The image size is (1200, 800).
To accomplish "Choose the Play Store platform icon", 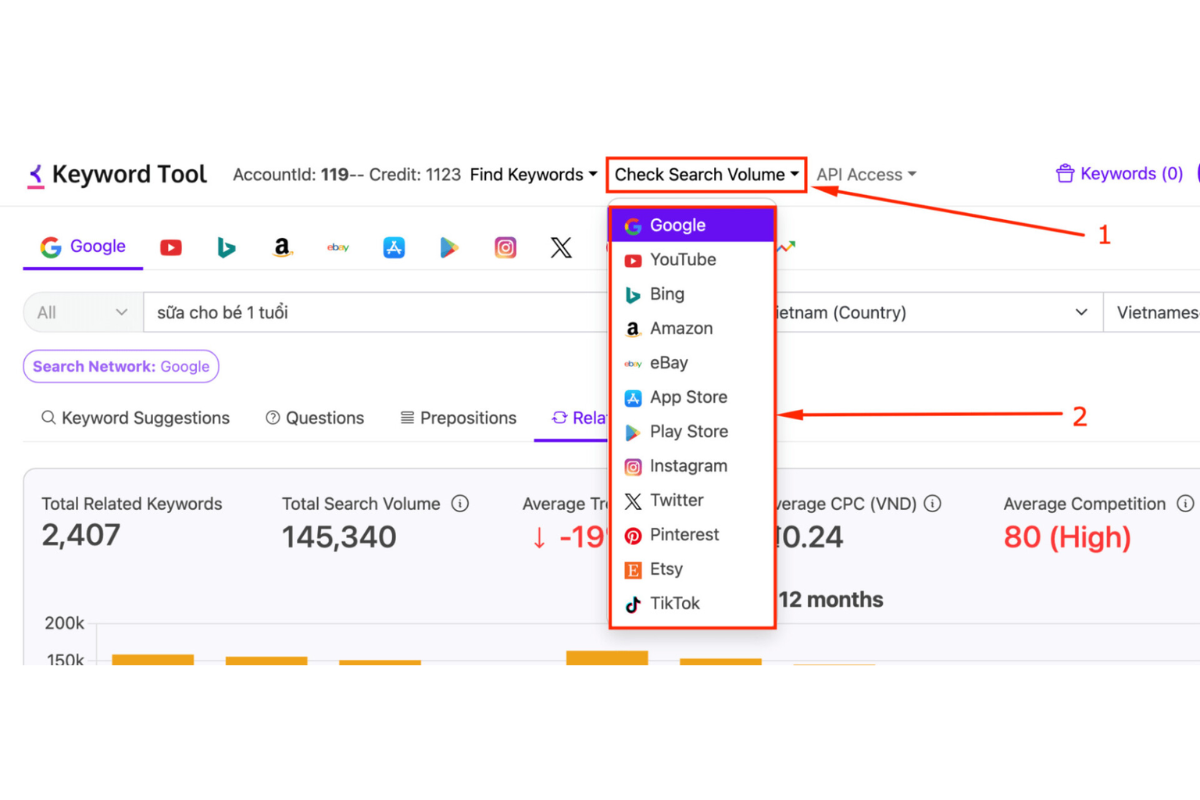I will pos(450,247).
